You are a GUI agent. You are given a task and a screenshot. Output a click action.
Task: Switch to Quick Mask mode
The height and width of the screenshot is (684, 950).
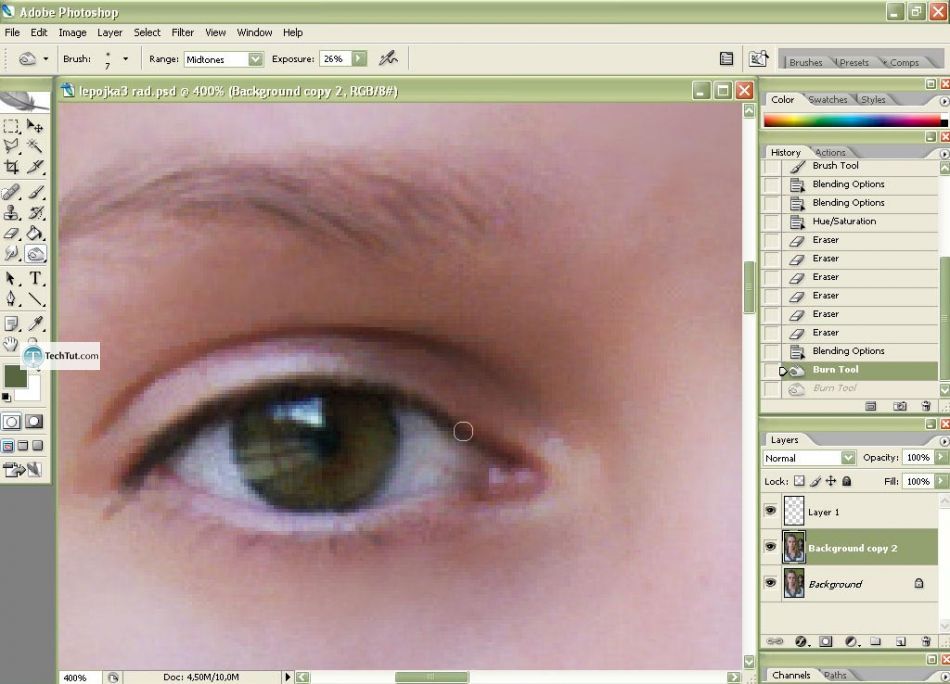(34, 422)
